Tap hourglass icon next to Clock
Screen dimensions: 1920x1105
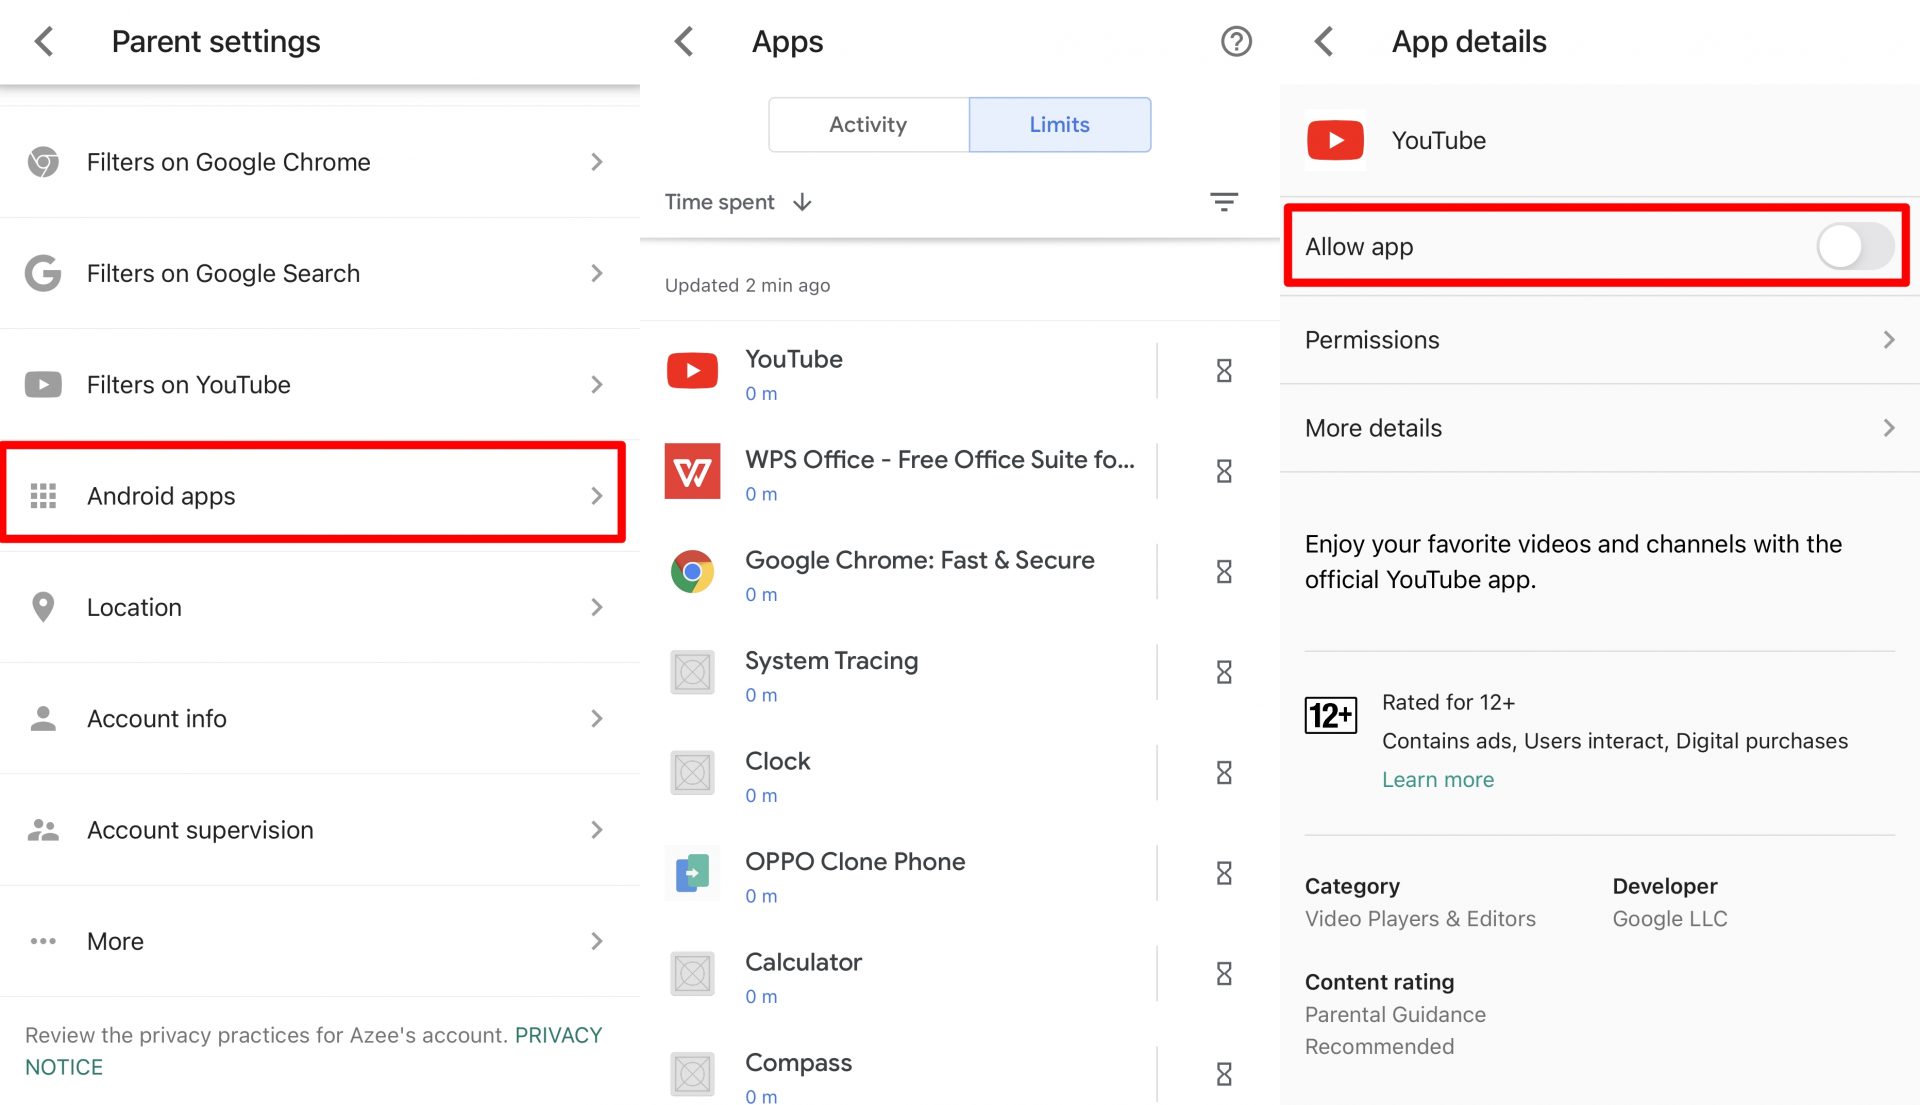1223,773
